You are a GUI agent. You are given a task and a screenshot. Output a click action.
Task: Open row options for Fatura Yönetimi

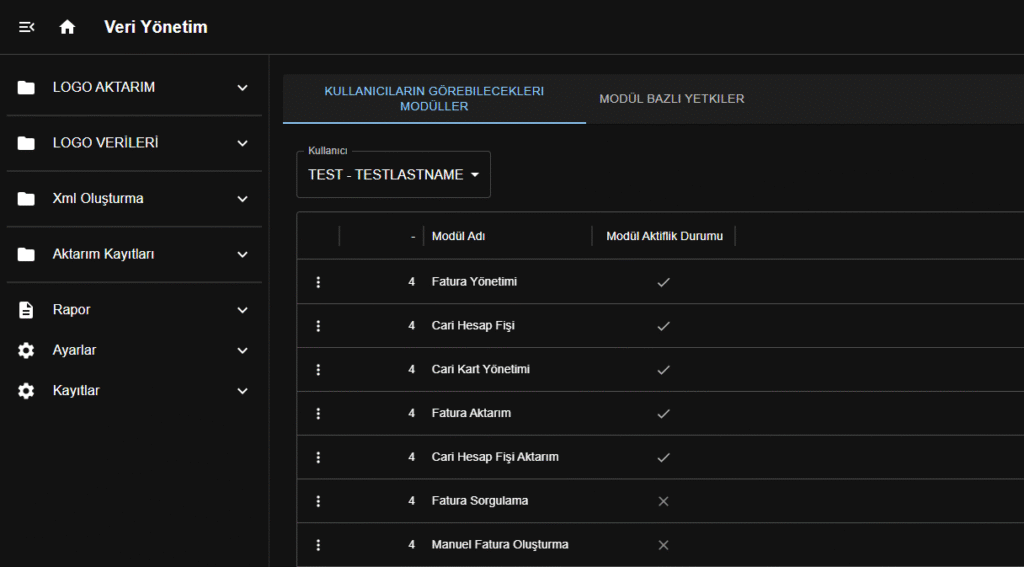coord(318,282)
